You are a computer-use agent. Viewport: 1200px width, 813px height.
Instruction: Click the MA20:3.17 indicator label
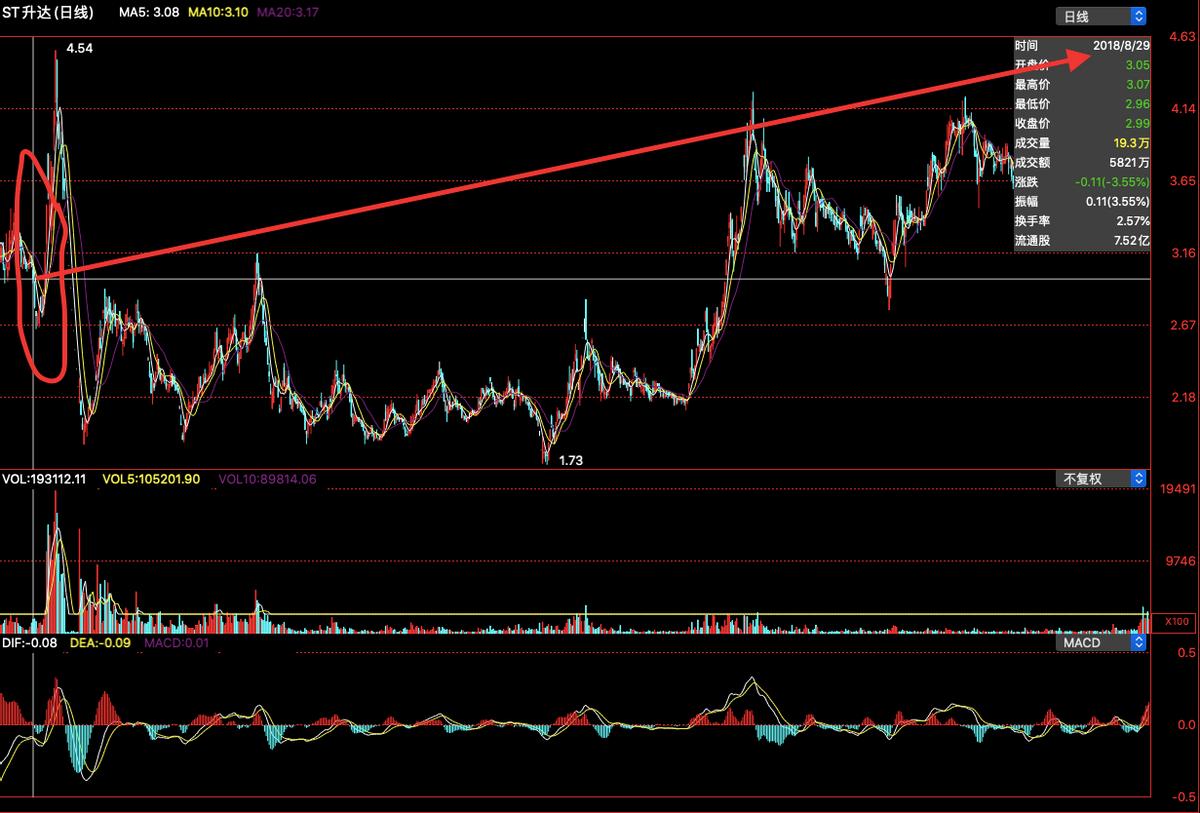pos(288,14)
